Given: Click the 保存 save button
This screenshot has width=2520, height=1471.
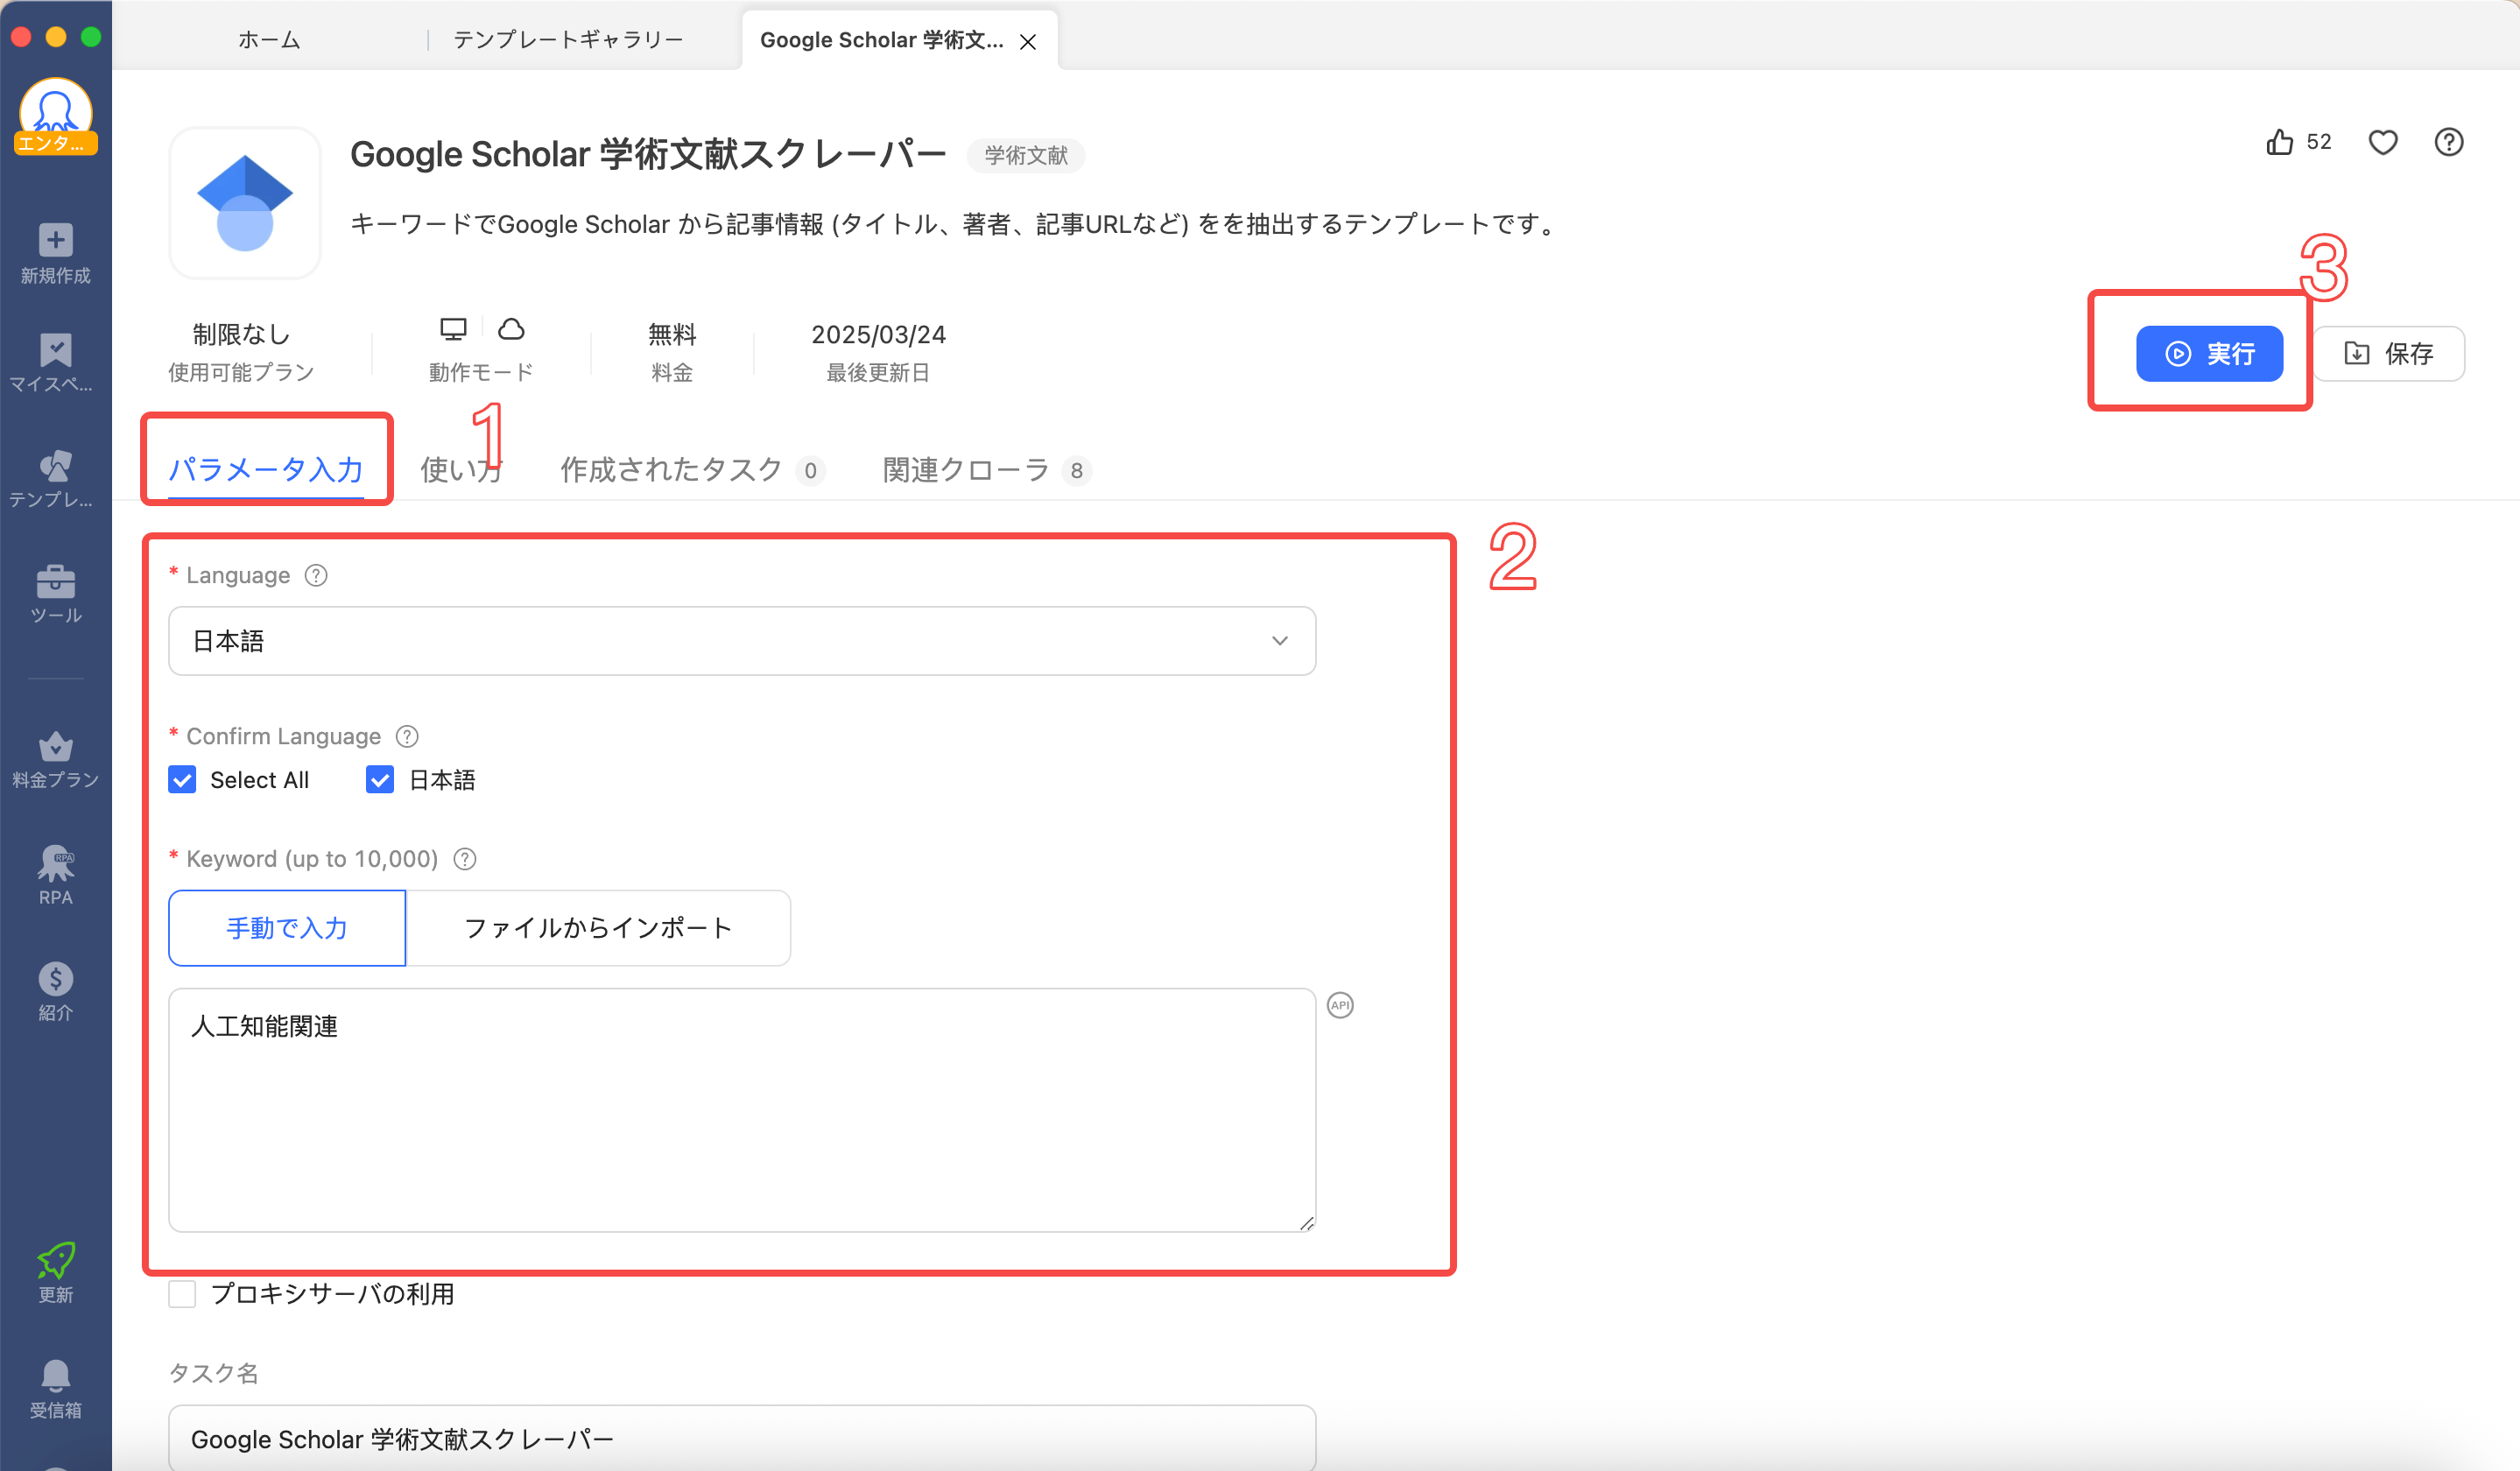Looking at the screenshot, I should [2388, 354].
